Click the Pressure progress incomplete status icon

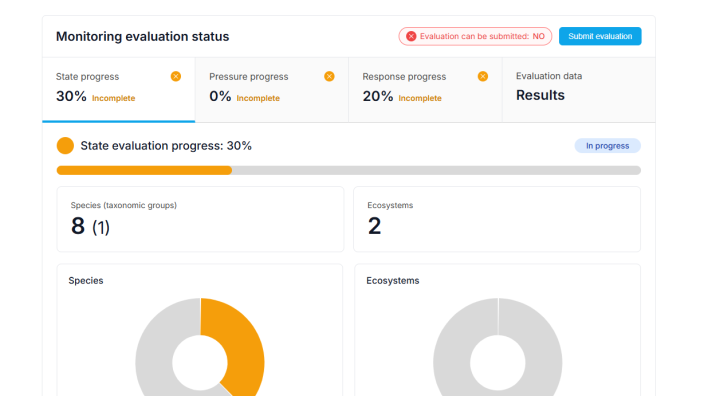coord(329,76)
